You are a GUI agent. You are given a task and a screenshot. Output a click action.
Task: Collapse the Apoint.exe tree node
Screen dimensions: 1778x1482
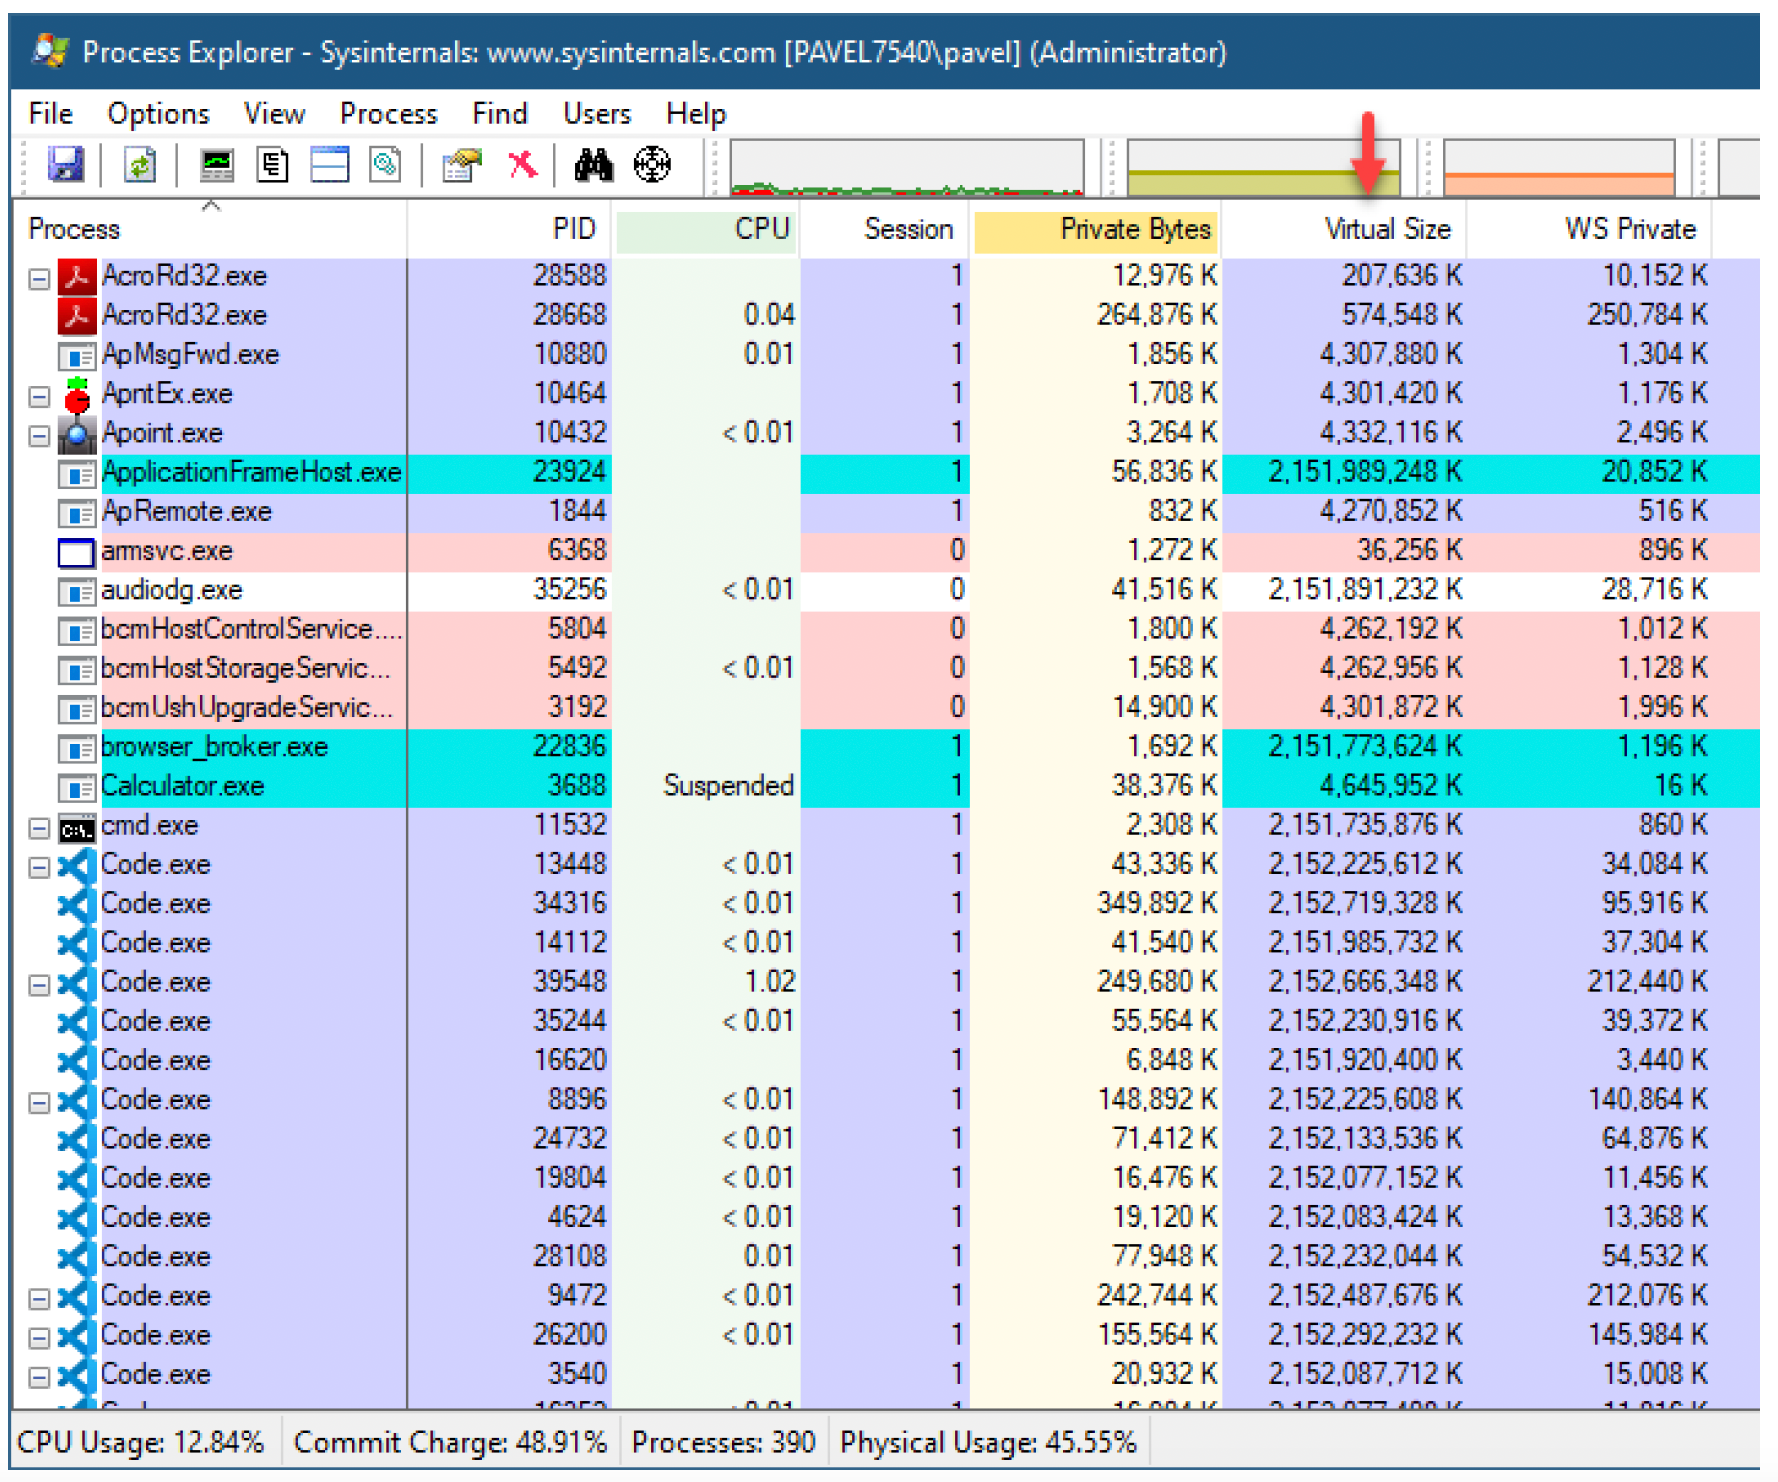click(39, 436)
